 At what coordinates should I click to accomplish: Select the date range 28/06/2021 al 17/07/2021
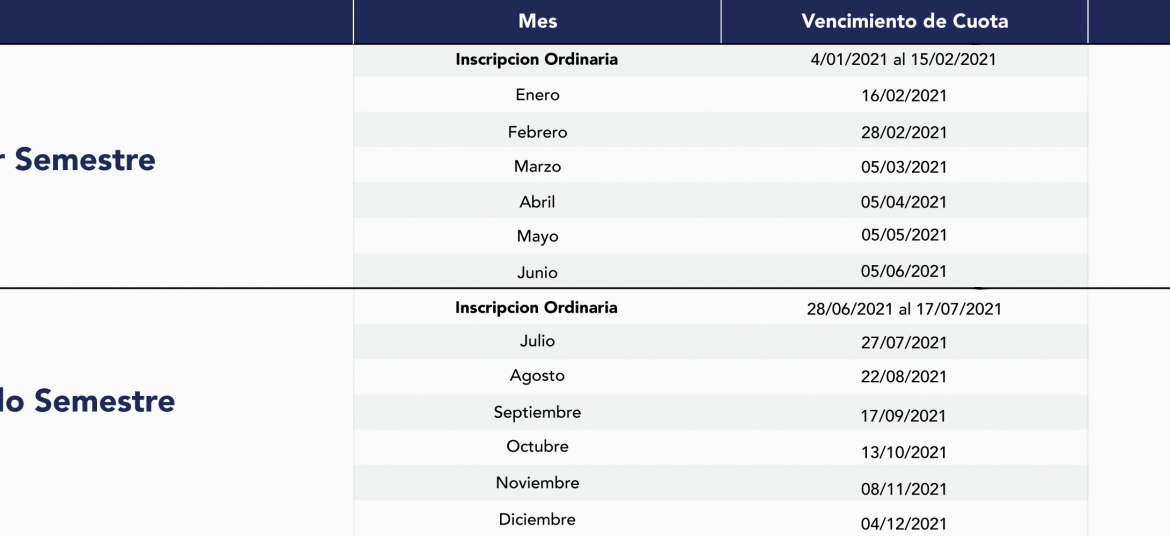(904, 308)
